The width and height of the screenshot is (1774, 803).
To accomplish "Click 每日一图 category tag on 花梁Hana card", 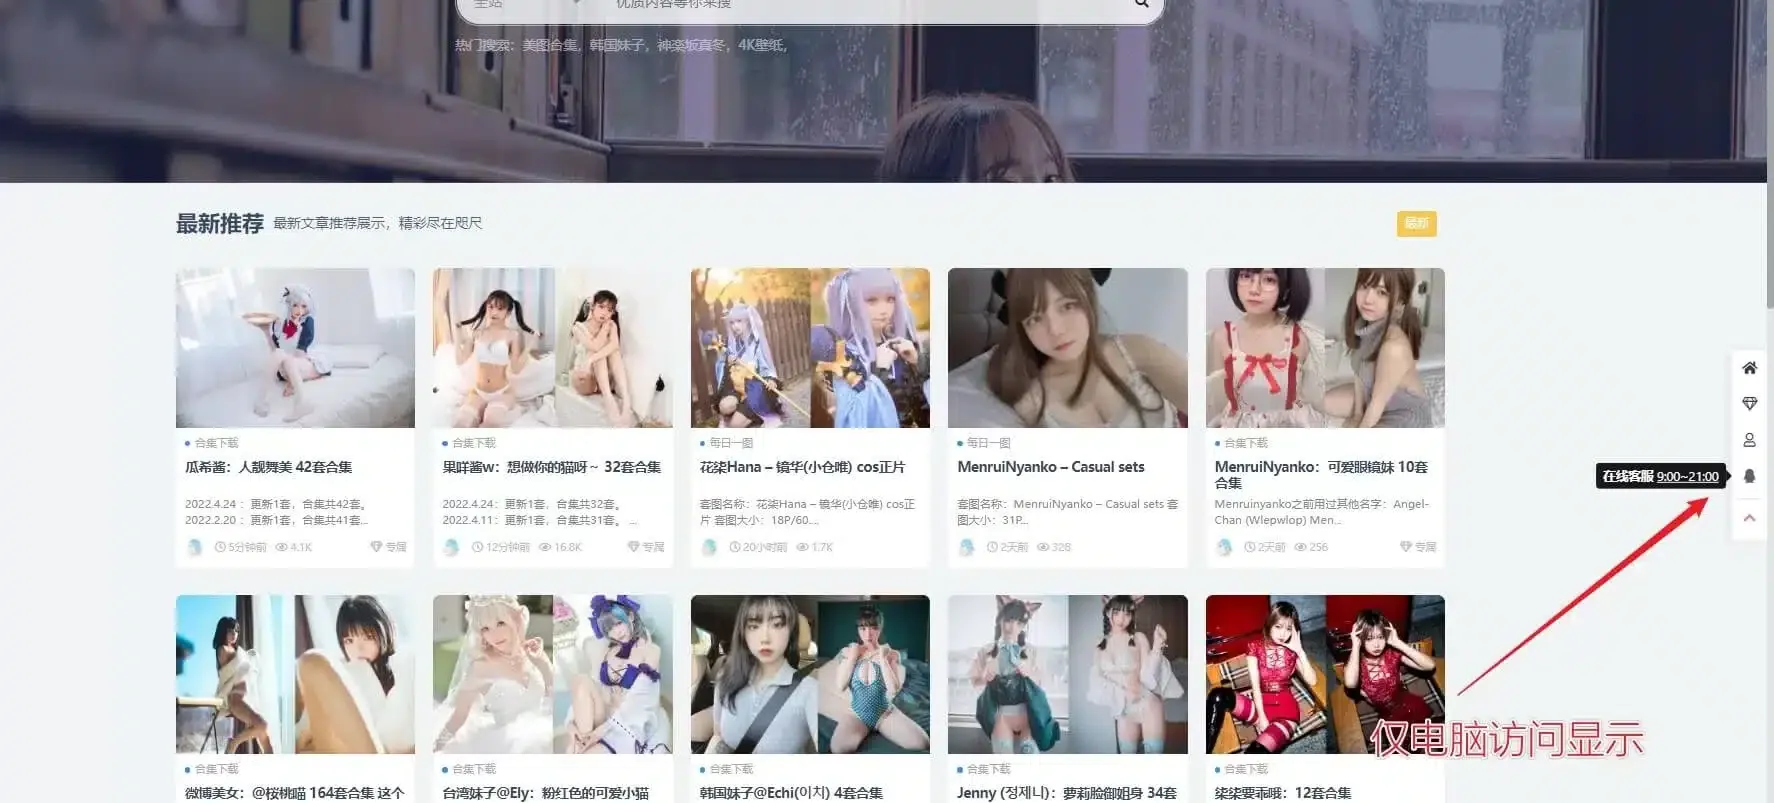I will tap(731, 443).
